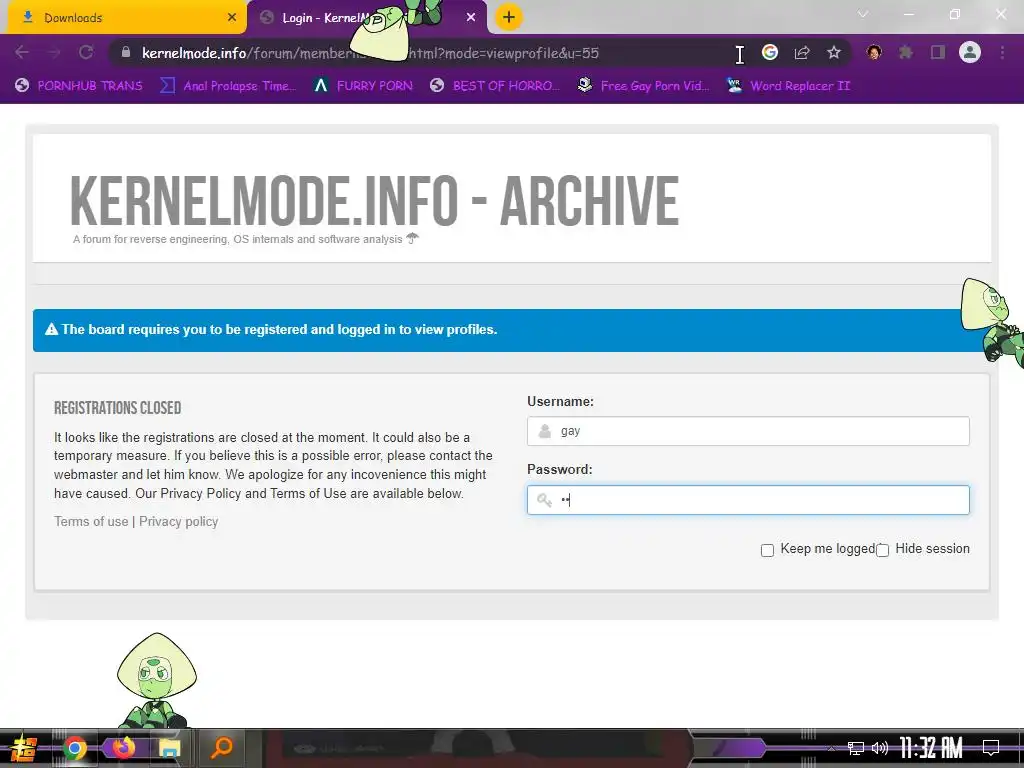Open the Chrome three-dot menu
The height and width of the screenshot is (768, 1024).
click(1002, 52)
